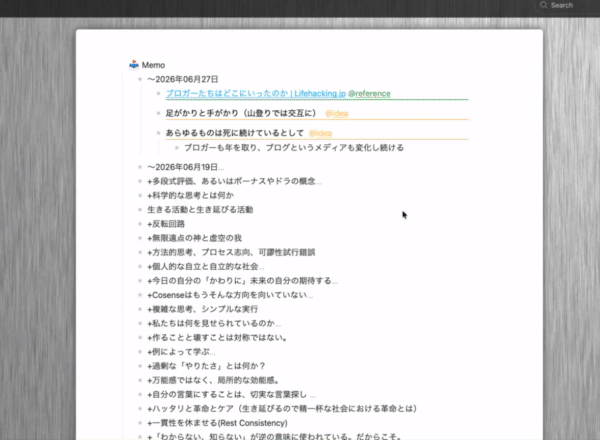
Task: Expand bullet of +Cosenseはもうそんな方向 row
Action: click(140, 295)
